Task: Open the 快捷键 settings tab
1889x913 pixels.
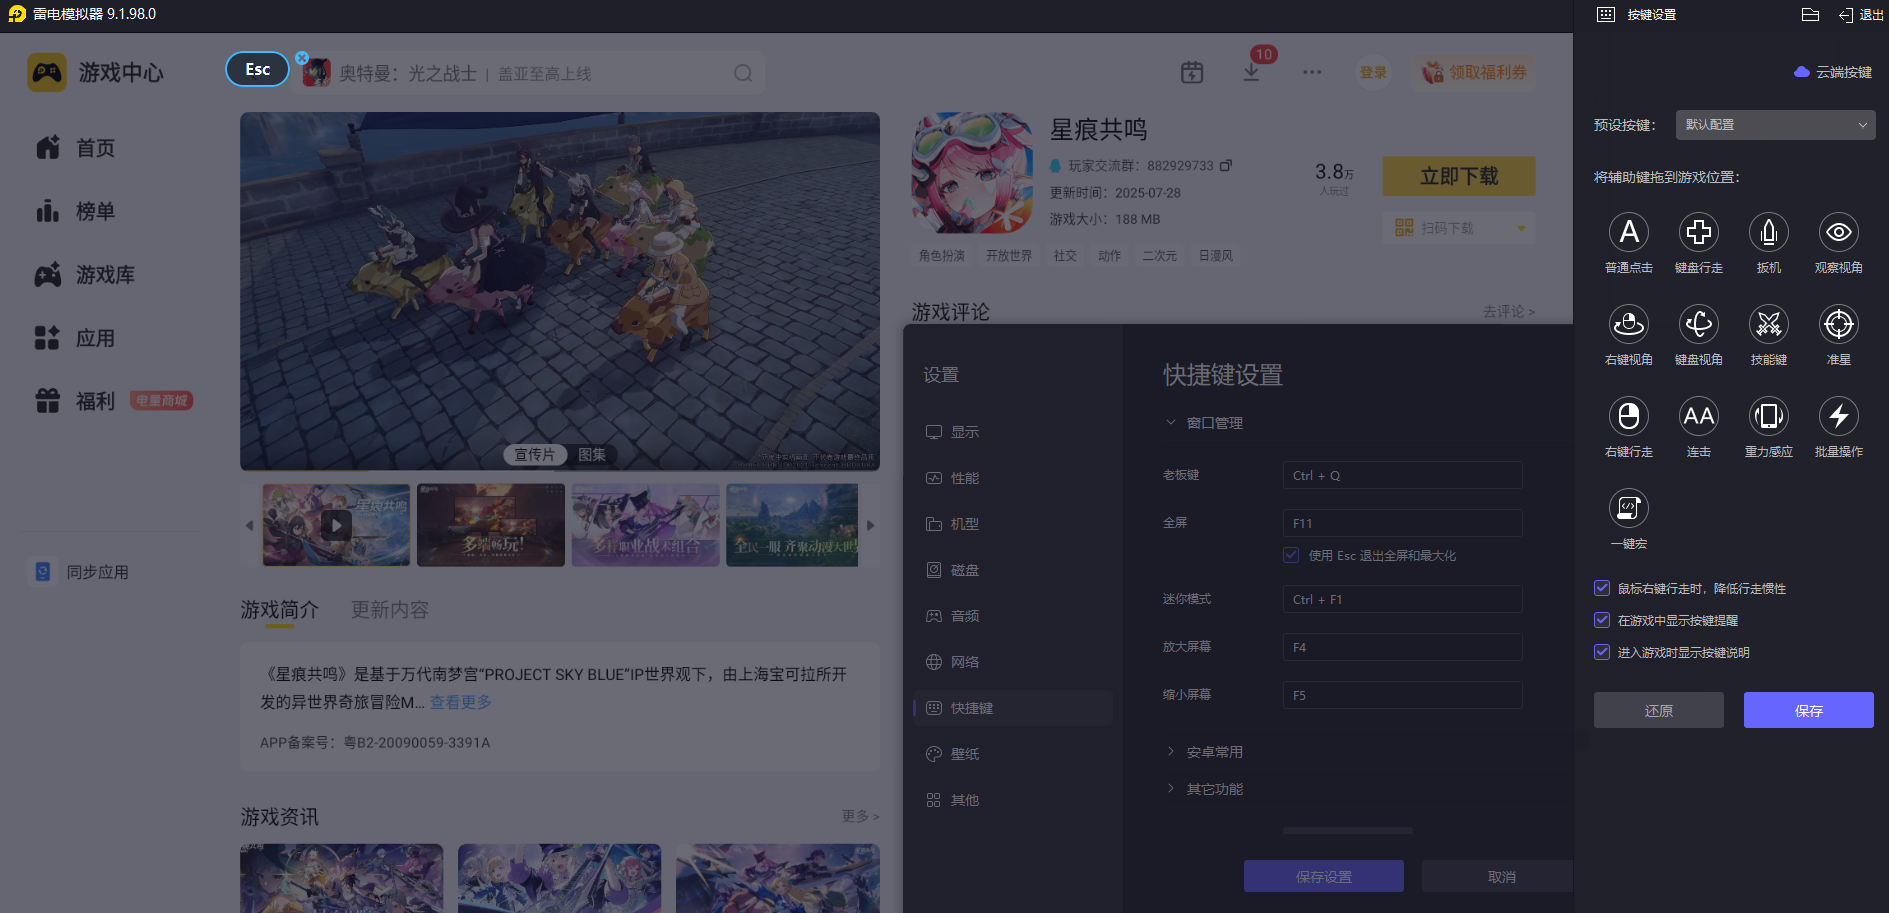Action: click(1012, 708)
